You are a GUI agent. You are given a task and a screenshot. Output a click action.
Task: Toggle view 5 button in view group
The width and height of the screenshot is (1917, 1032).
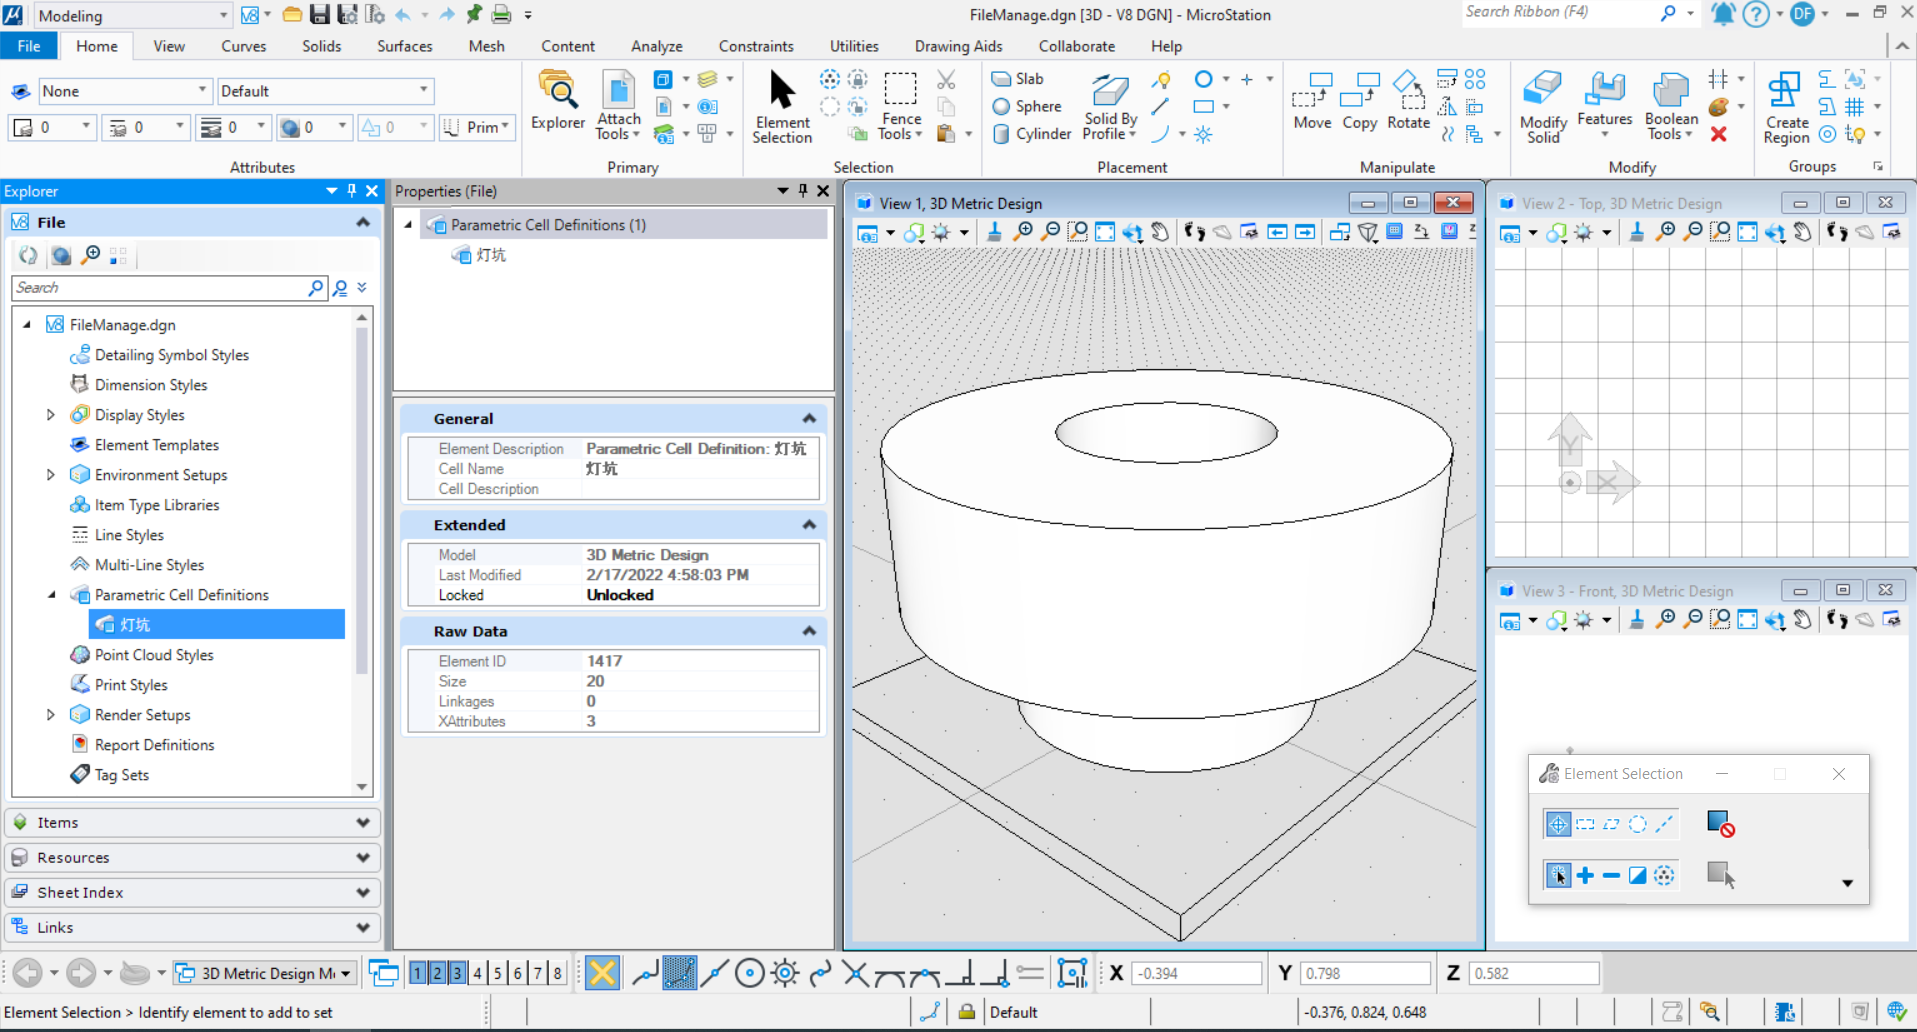coord(497,973)
